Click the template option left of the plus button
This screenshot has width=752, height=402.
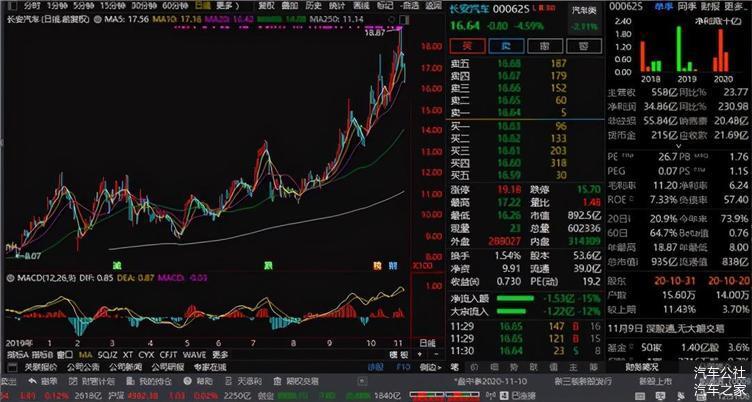click(x=399, y=355)
